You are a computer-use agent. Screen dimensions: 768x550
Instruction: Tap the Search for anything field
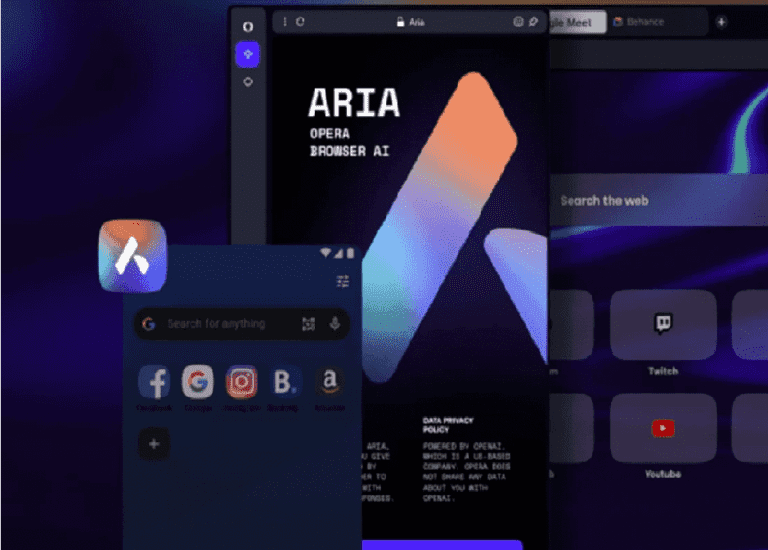click(x=241, y=324)
